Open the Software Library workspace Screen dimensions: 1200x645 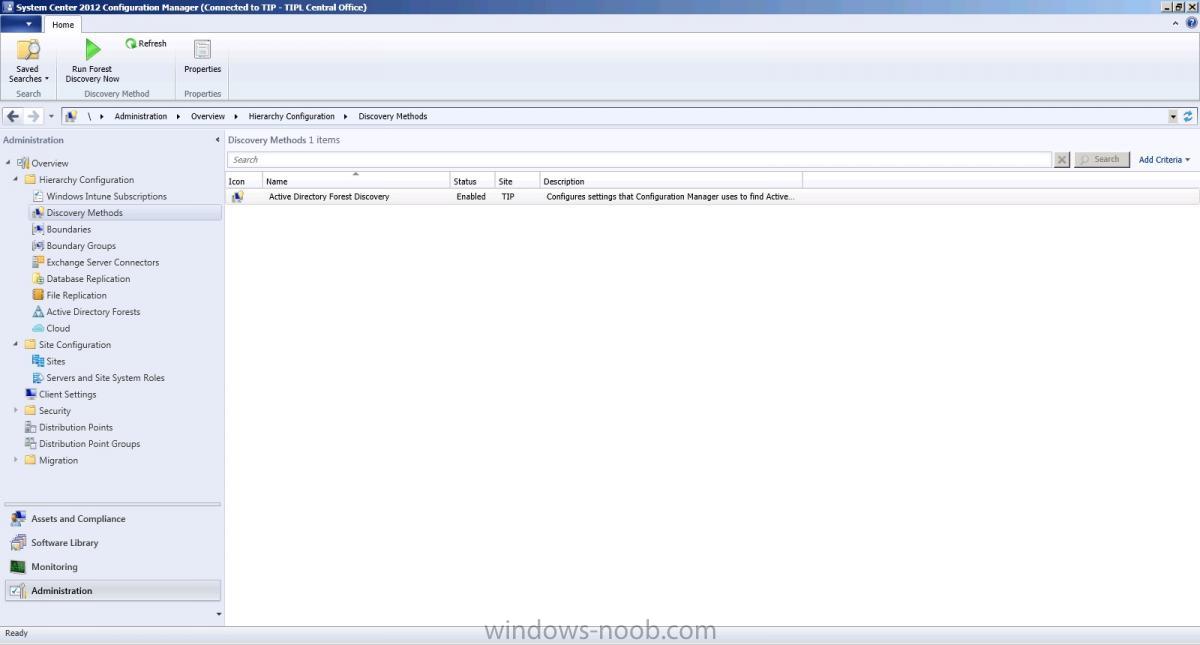113,543
